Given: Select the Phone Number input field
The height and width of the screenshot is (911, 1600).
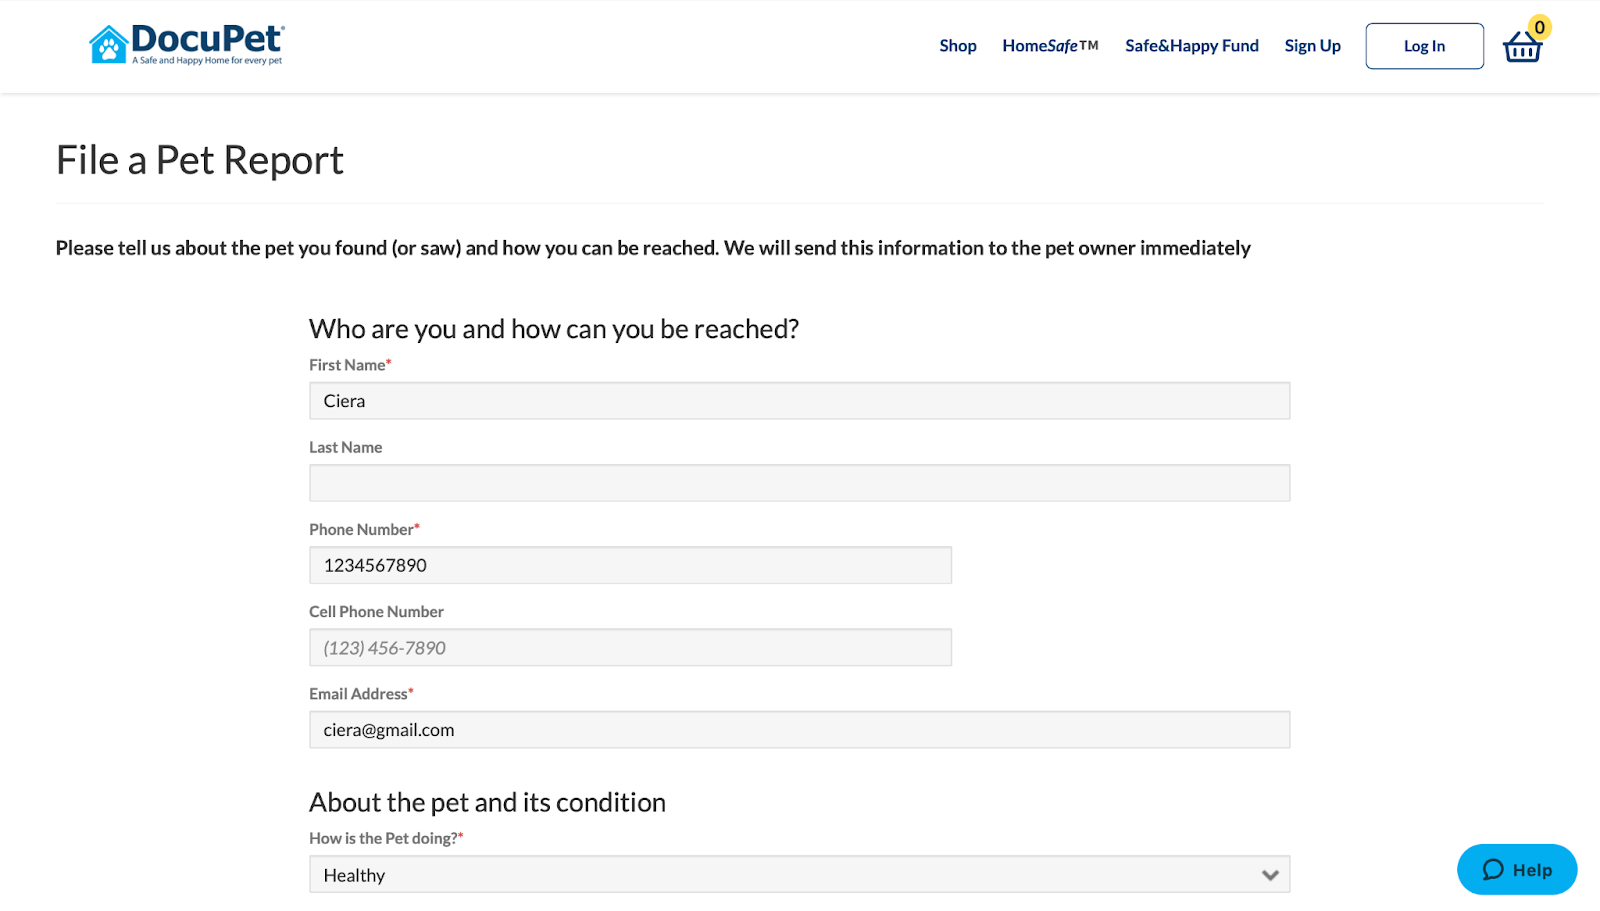Looking at the screenshot, I should coord(630,565).
